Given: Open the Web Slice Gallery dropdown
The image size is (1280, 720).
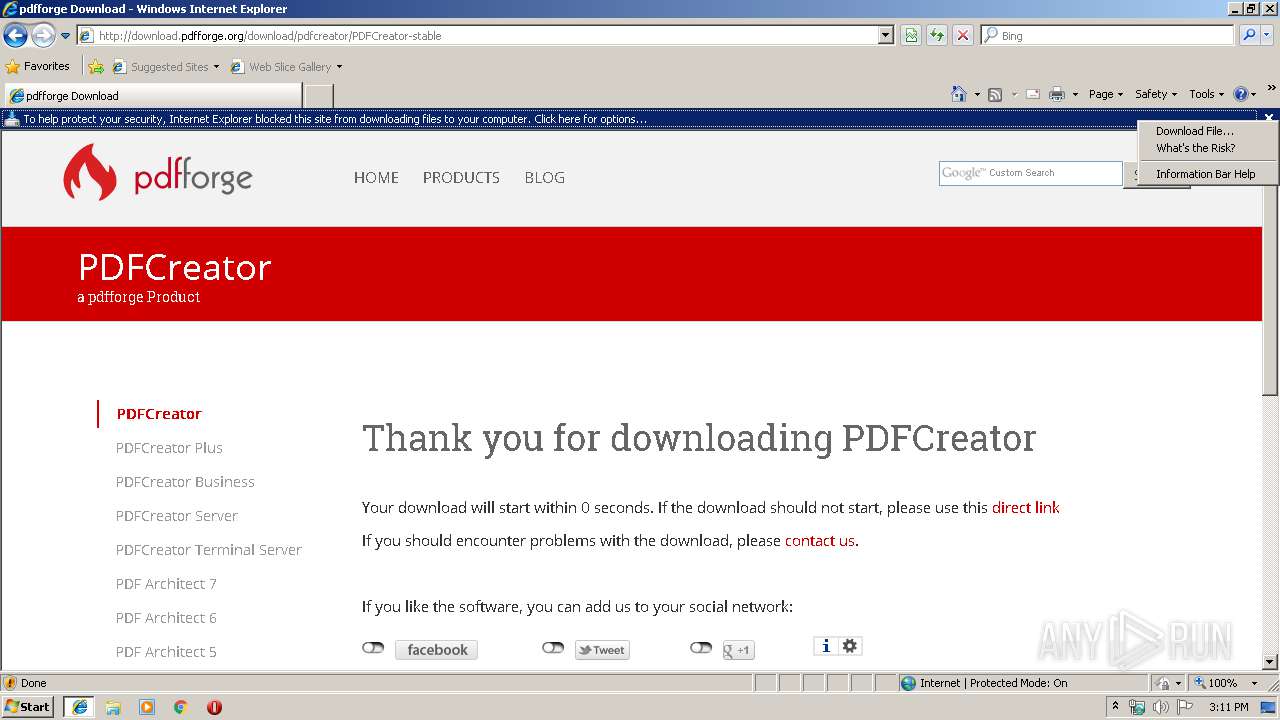Looking at the screenshot, I should (286, 67).
